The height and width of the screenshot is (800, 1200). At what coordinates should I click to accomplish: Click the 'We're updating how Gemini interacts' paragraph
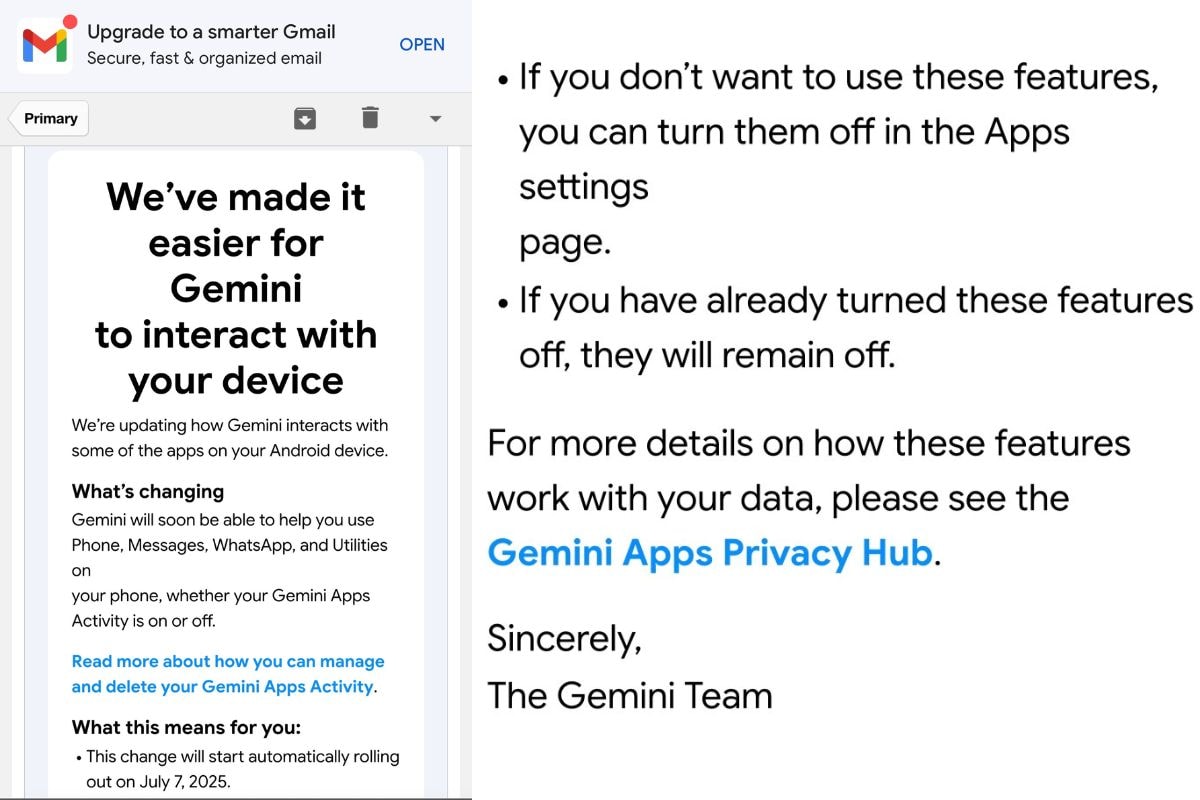229,438
